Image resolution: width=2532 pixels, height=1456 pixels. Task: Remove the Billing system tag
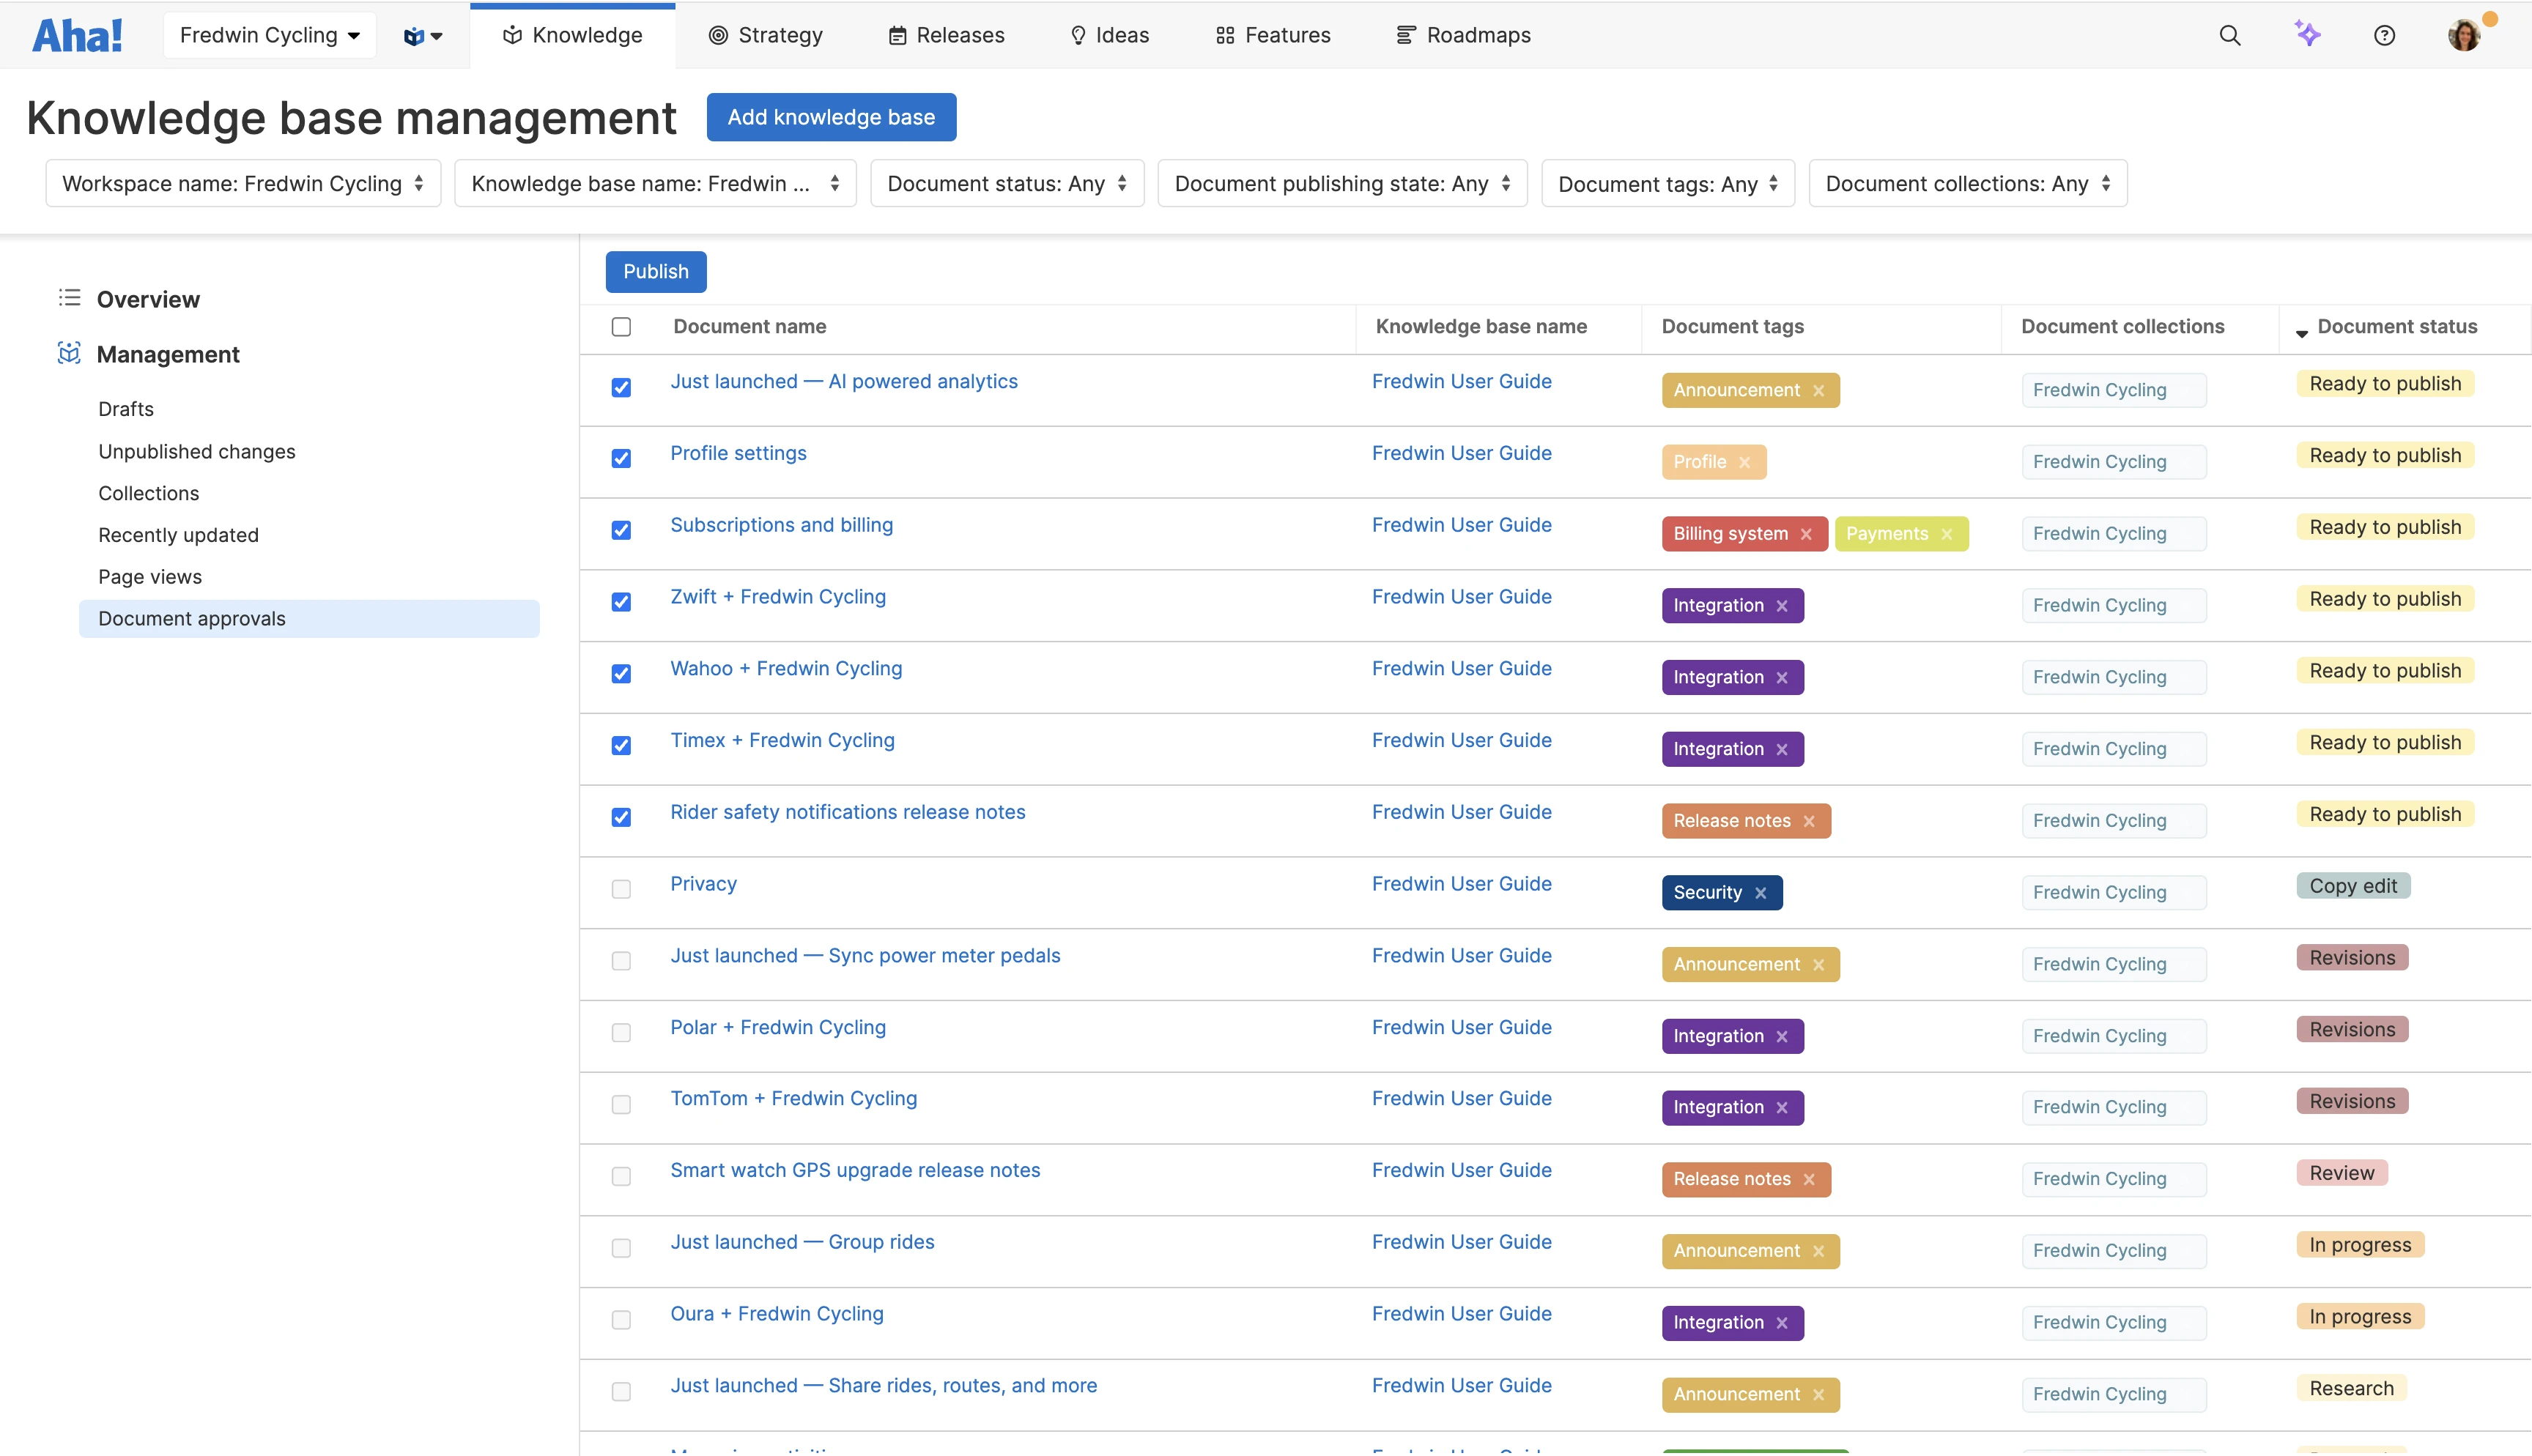coord(1806,534)
